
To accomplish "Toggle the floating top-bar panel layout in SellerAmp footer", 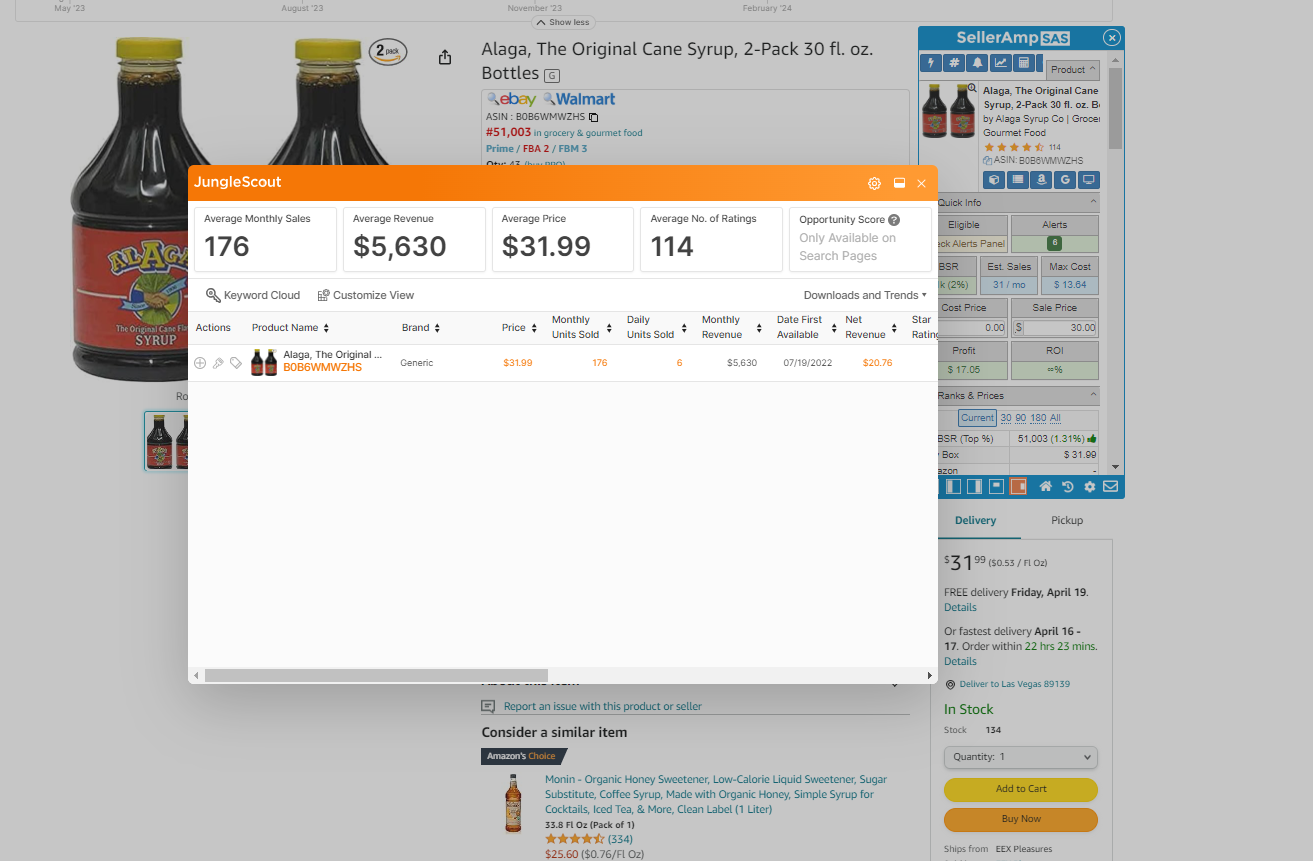I will (x=996, y=487).
